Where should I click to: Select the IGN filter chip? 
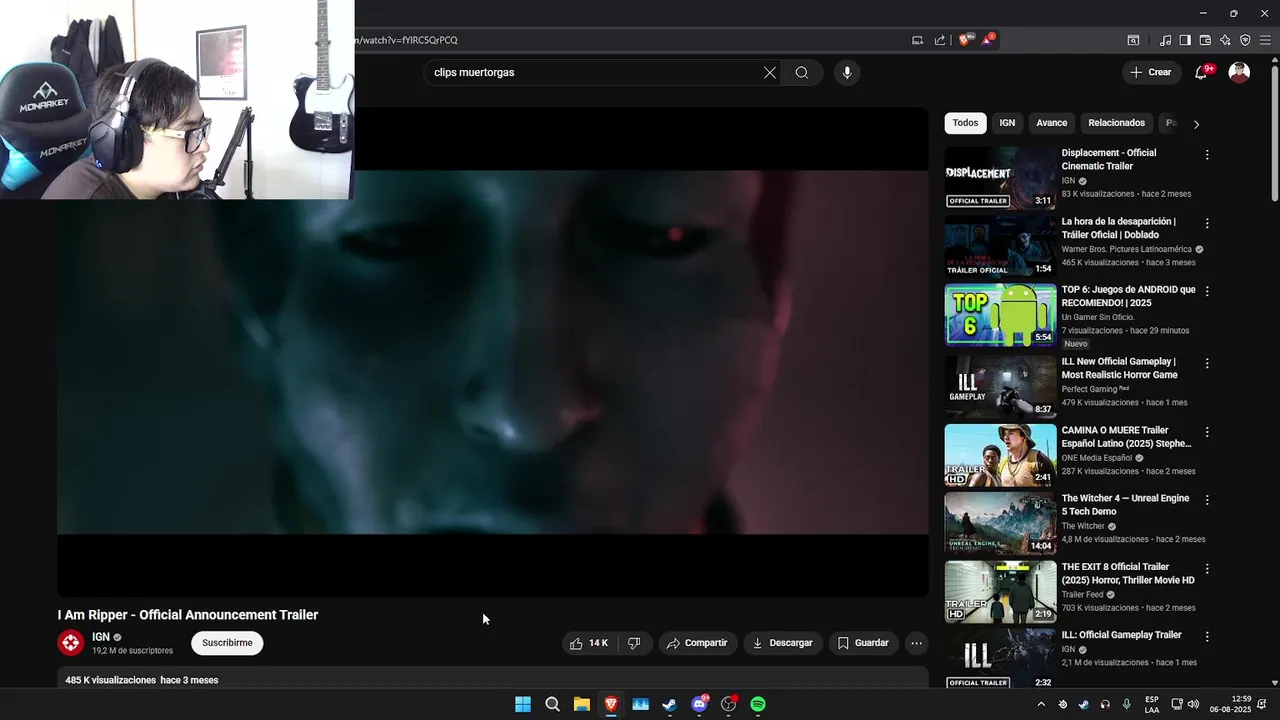[1007, 123]
